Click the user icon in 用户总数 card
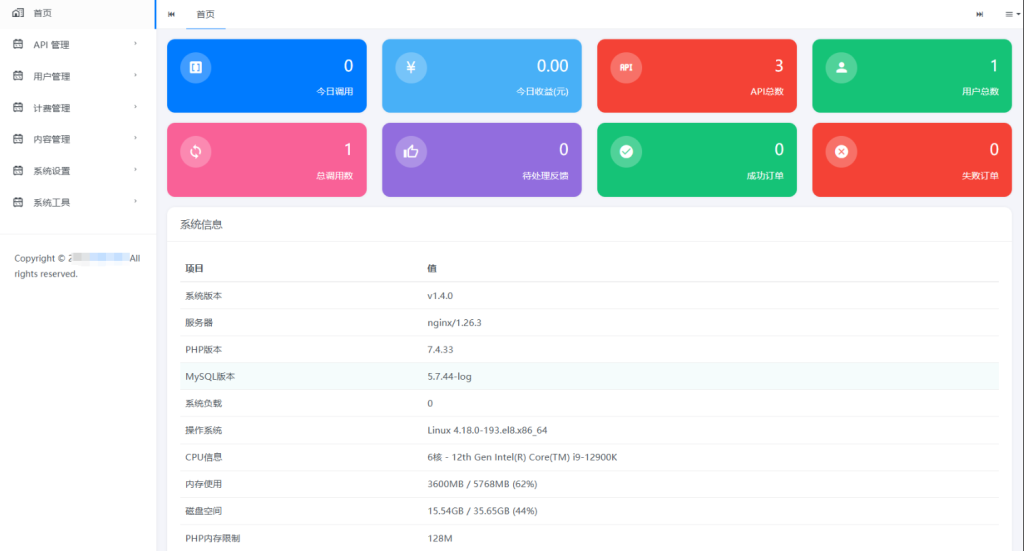1024x551 pixels. click(x=841, y=67)
